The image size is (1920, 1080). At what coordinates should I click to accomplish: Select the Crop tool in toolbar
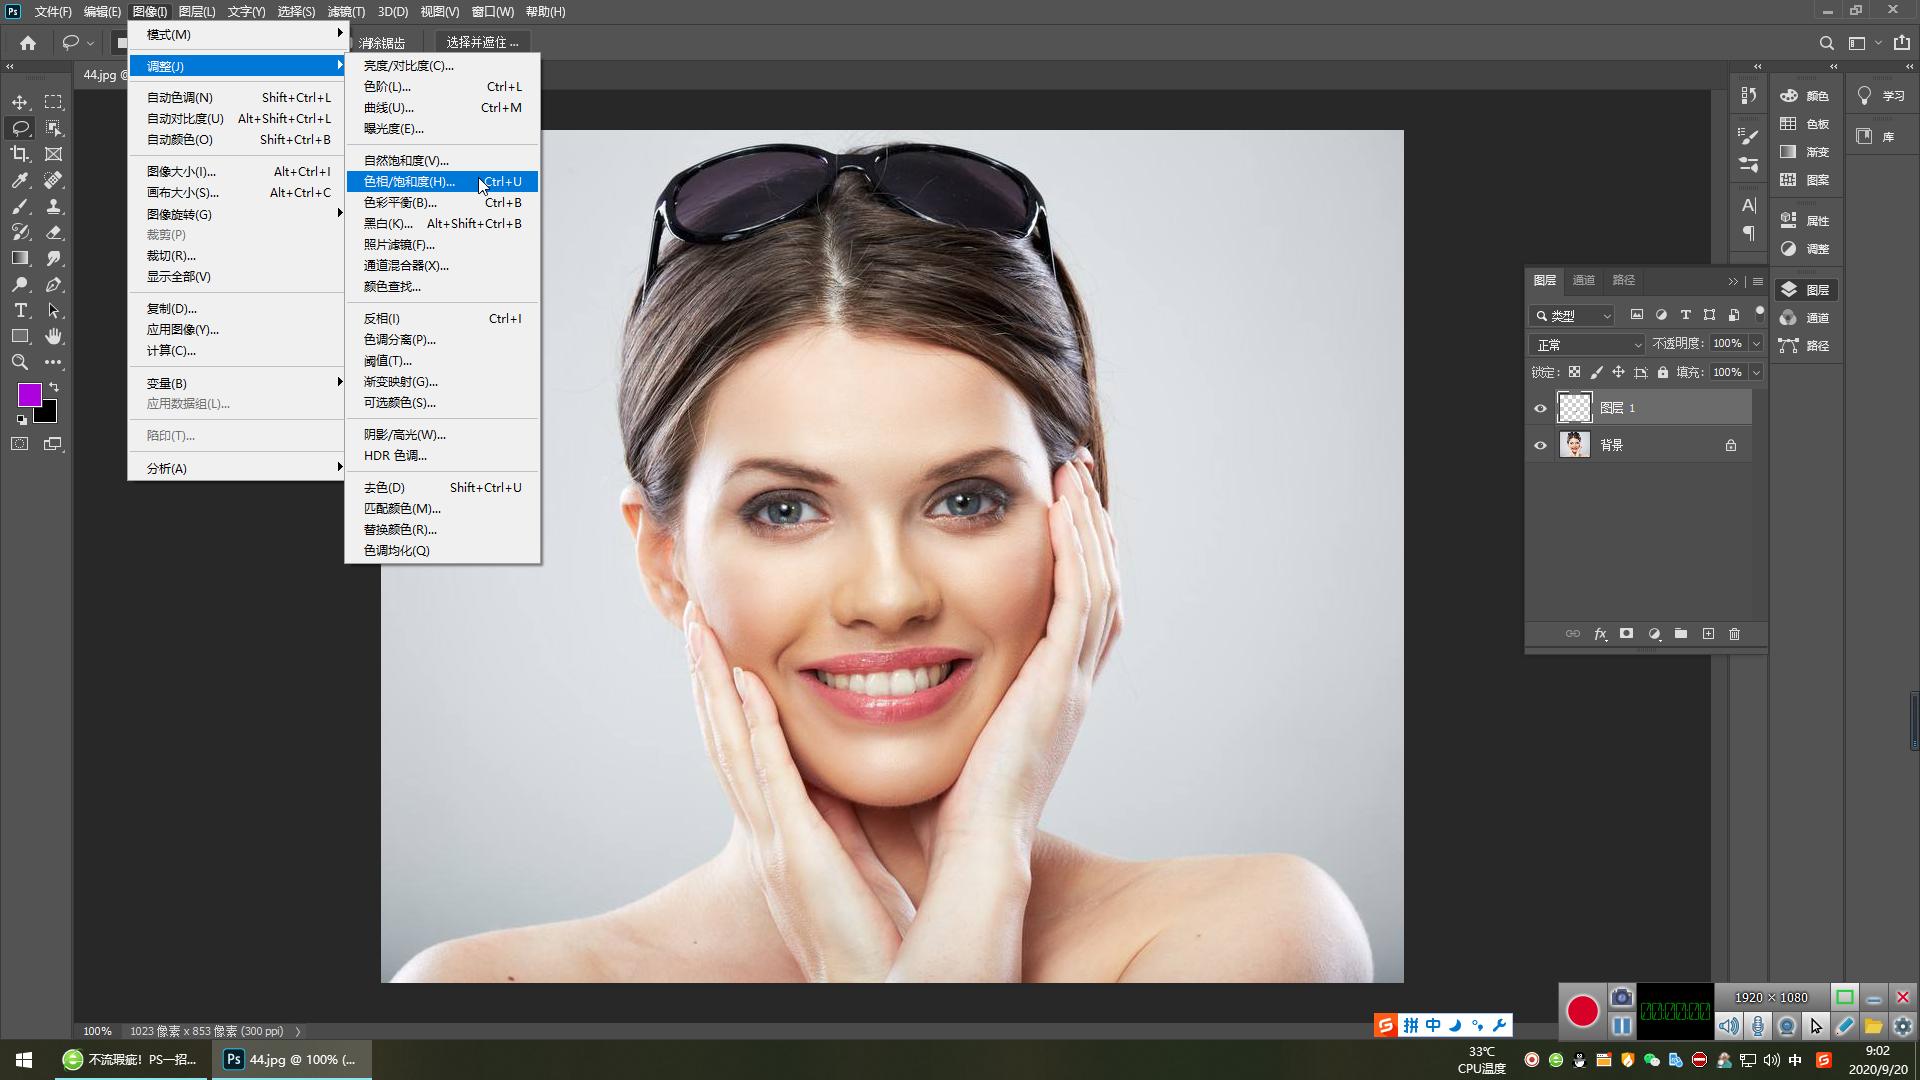click(20, 154)
